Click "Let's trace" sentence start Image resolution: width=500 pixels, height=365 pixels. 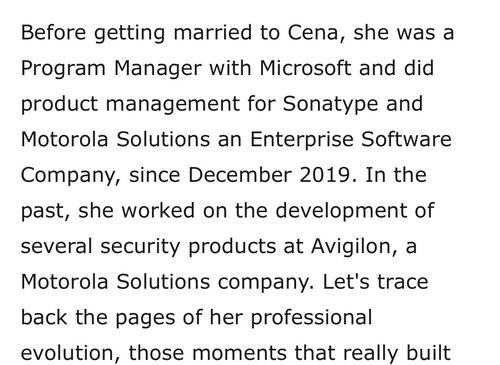point(375,282)
